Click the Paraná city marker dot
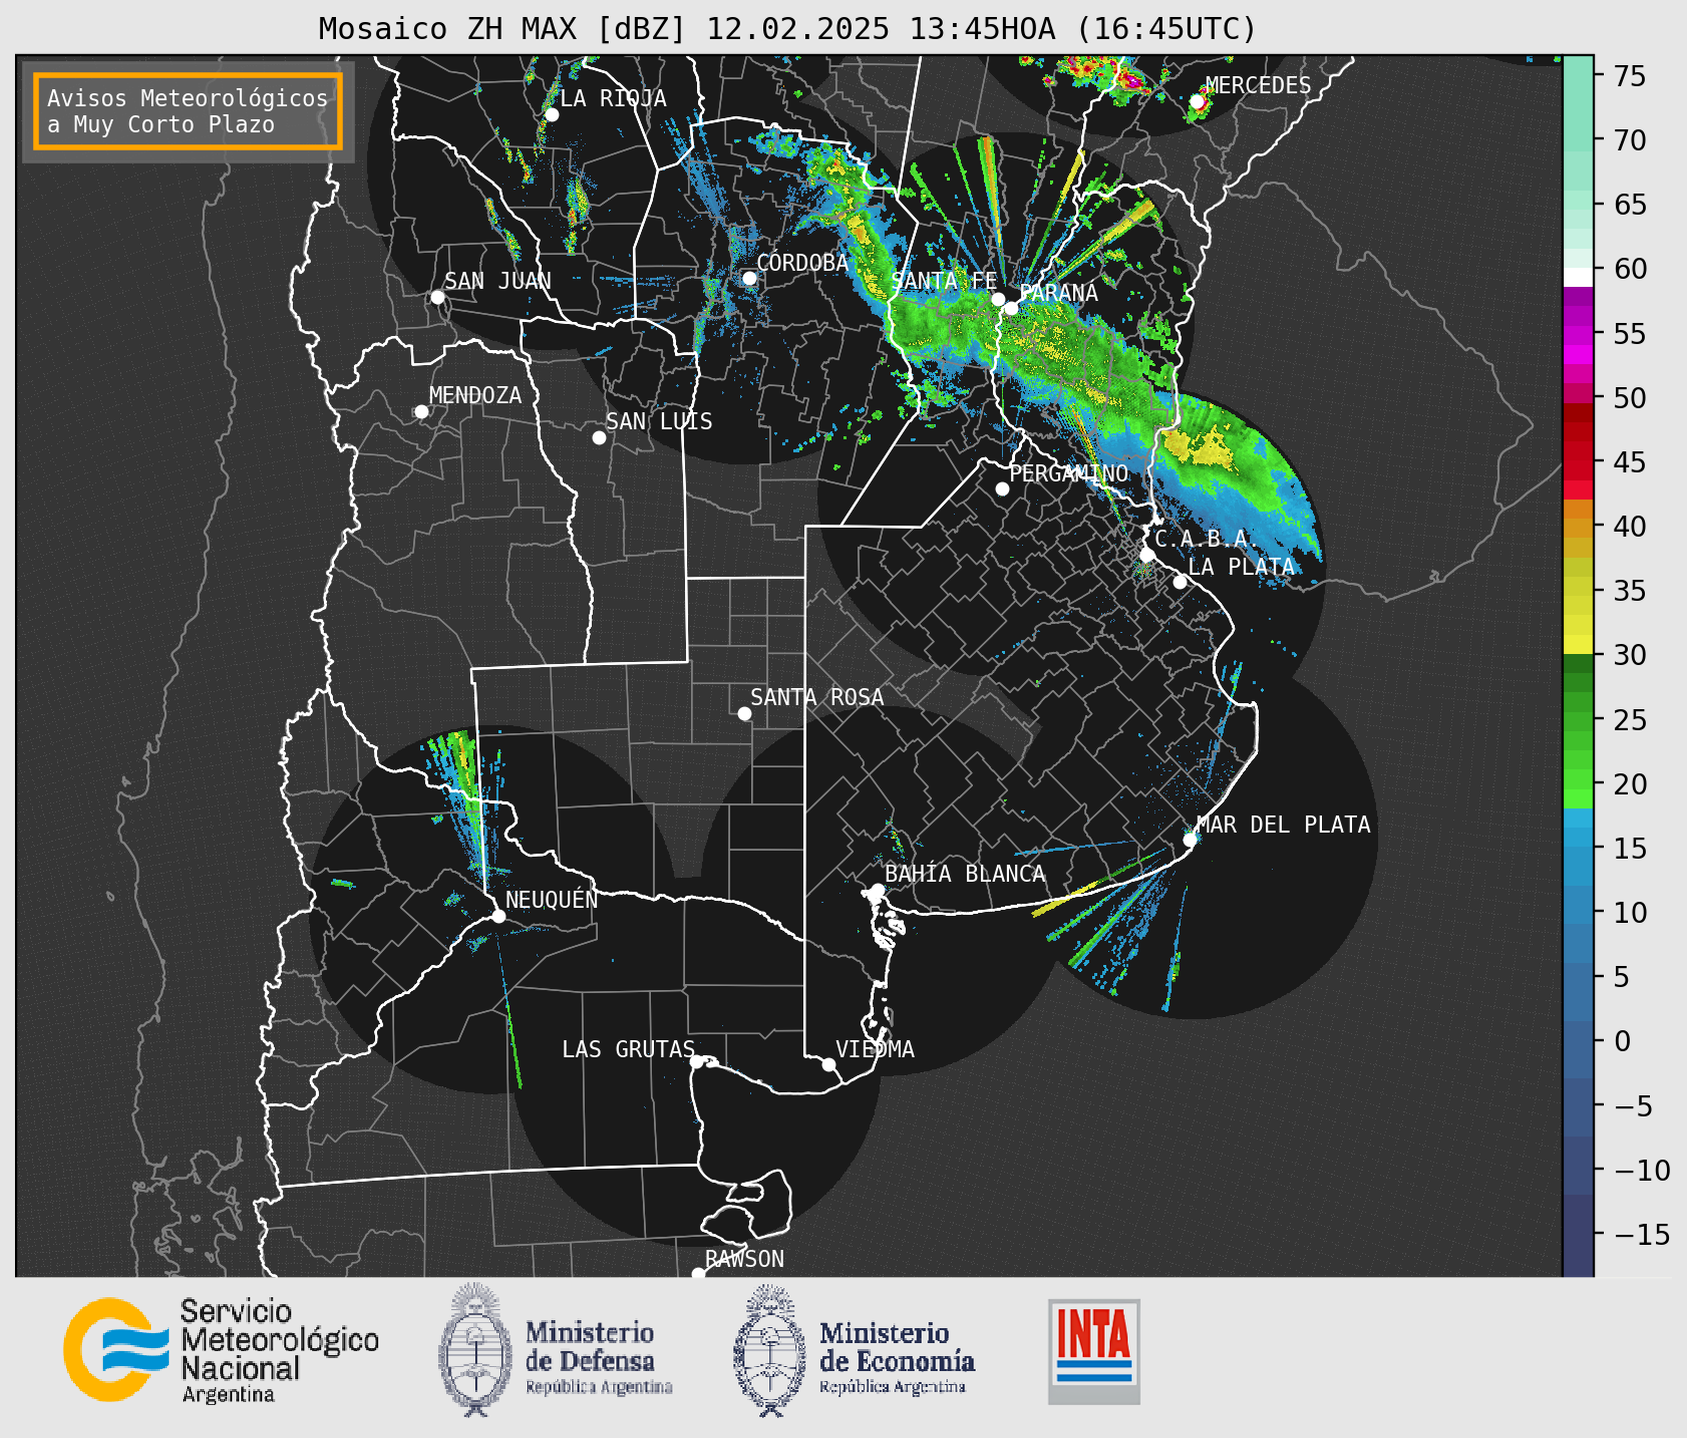 (x=1011, y=308)
